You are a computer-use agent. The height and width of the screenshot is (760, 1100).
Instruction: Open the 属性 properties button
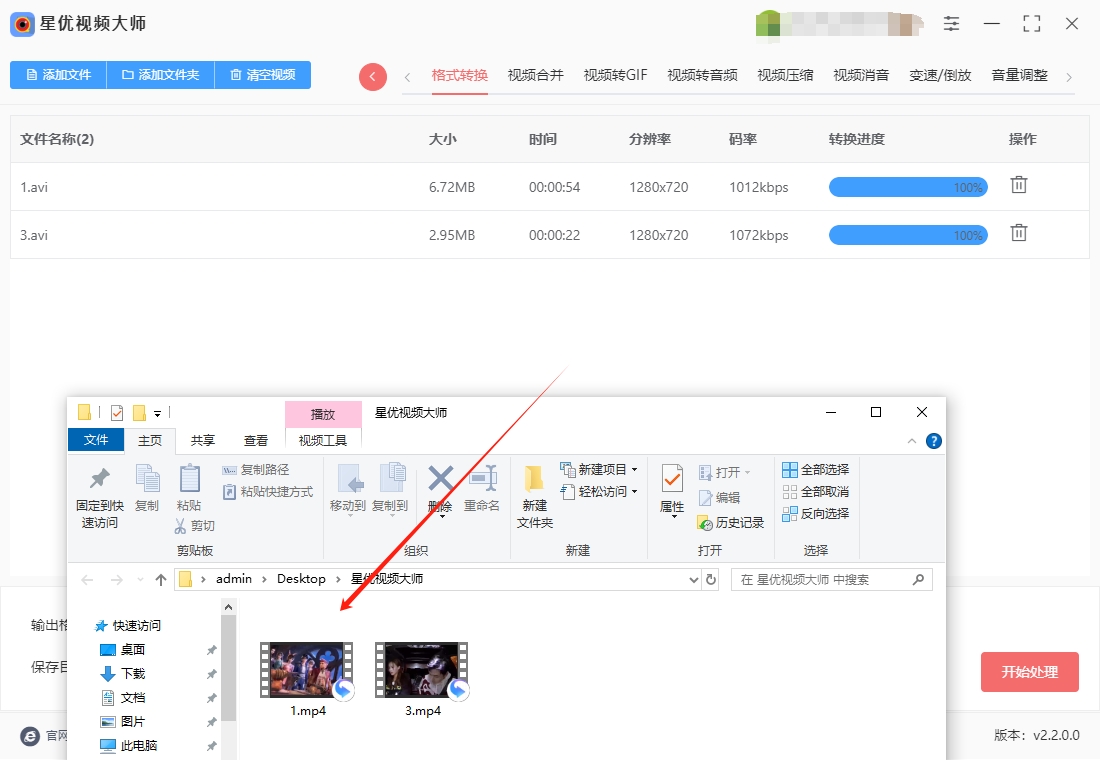672,490
